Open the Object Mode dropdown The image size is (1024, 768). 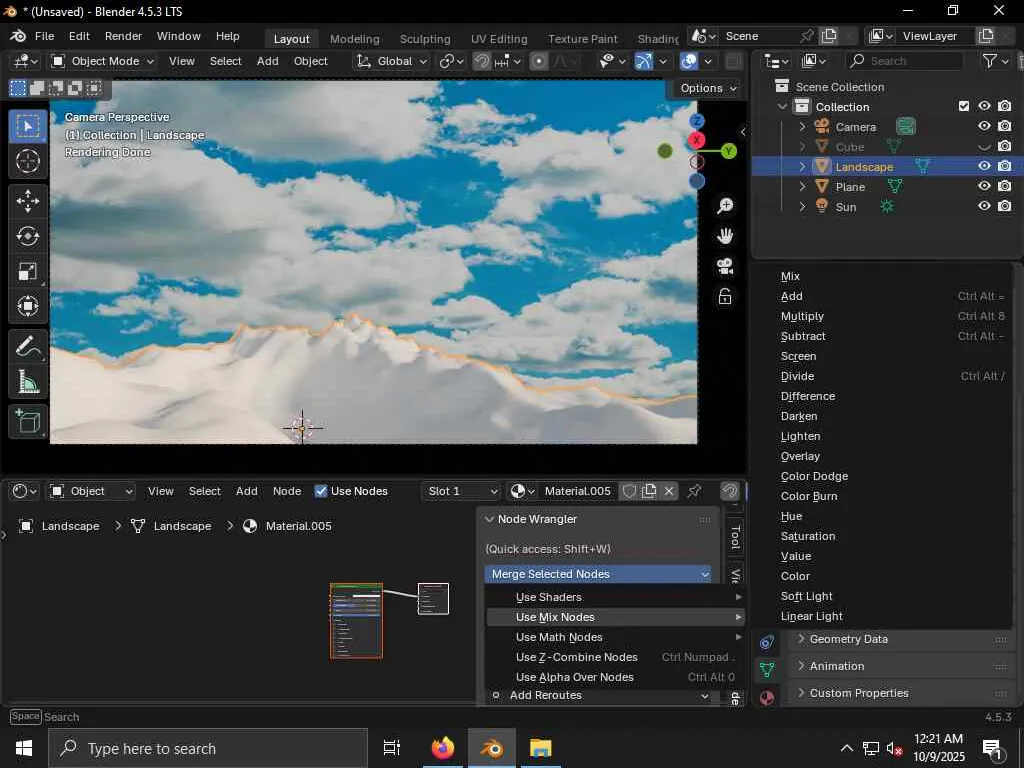point(103,61)
